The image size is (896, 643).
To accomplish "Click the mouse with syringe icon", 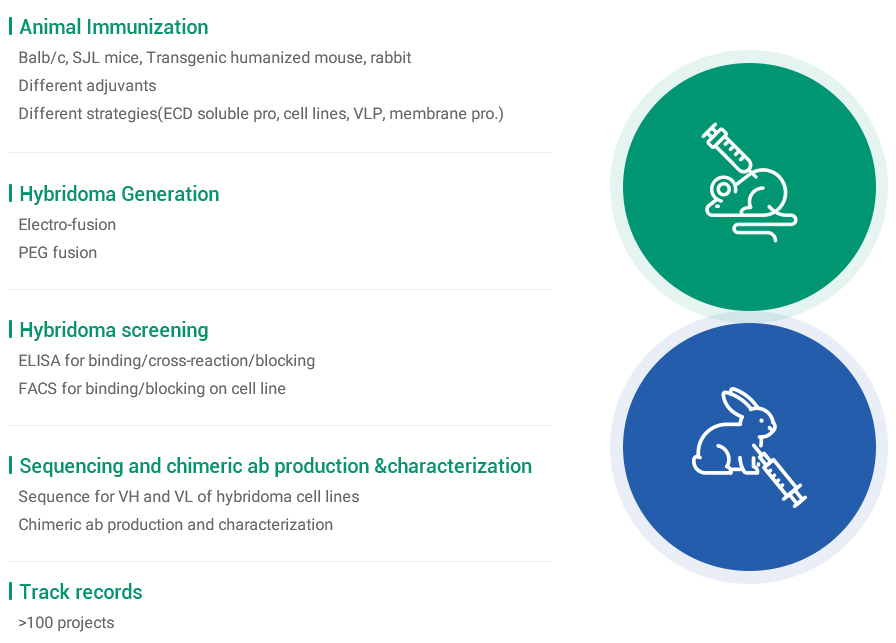I will [749, 183].
